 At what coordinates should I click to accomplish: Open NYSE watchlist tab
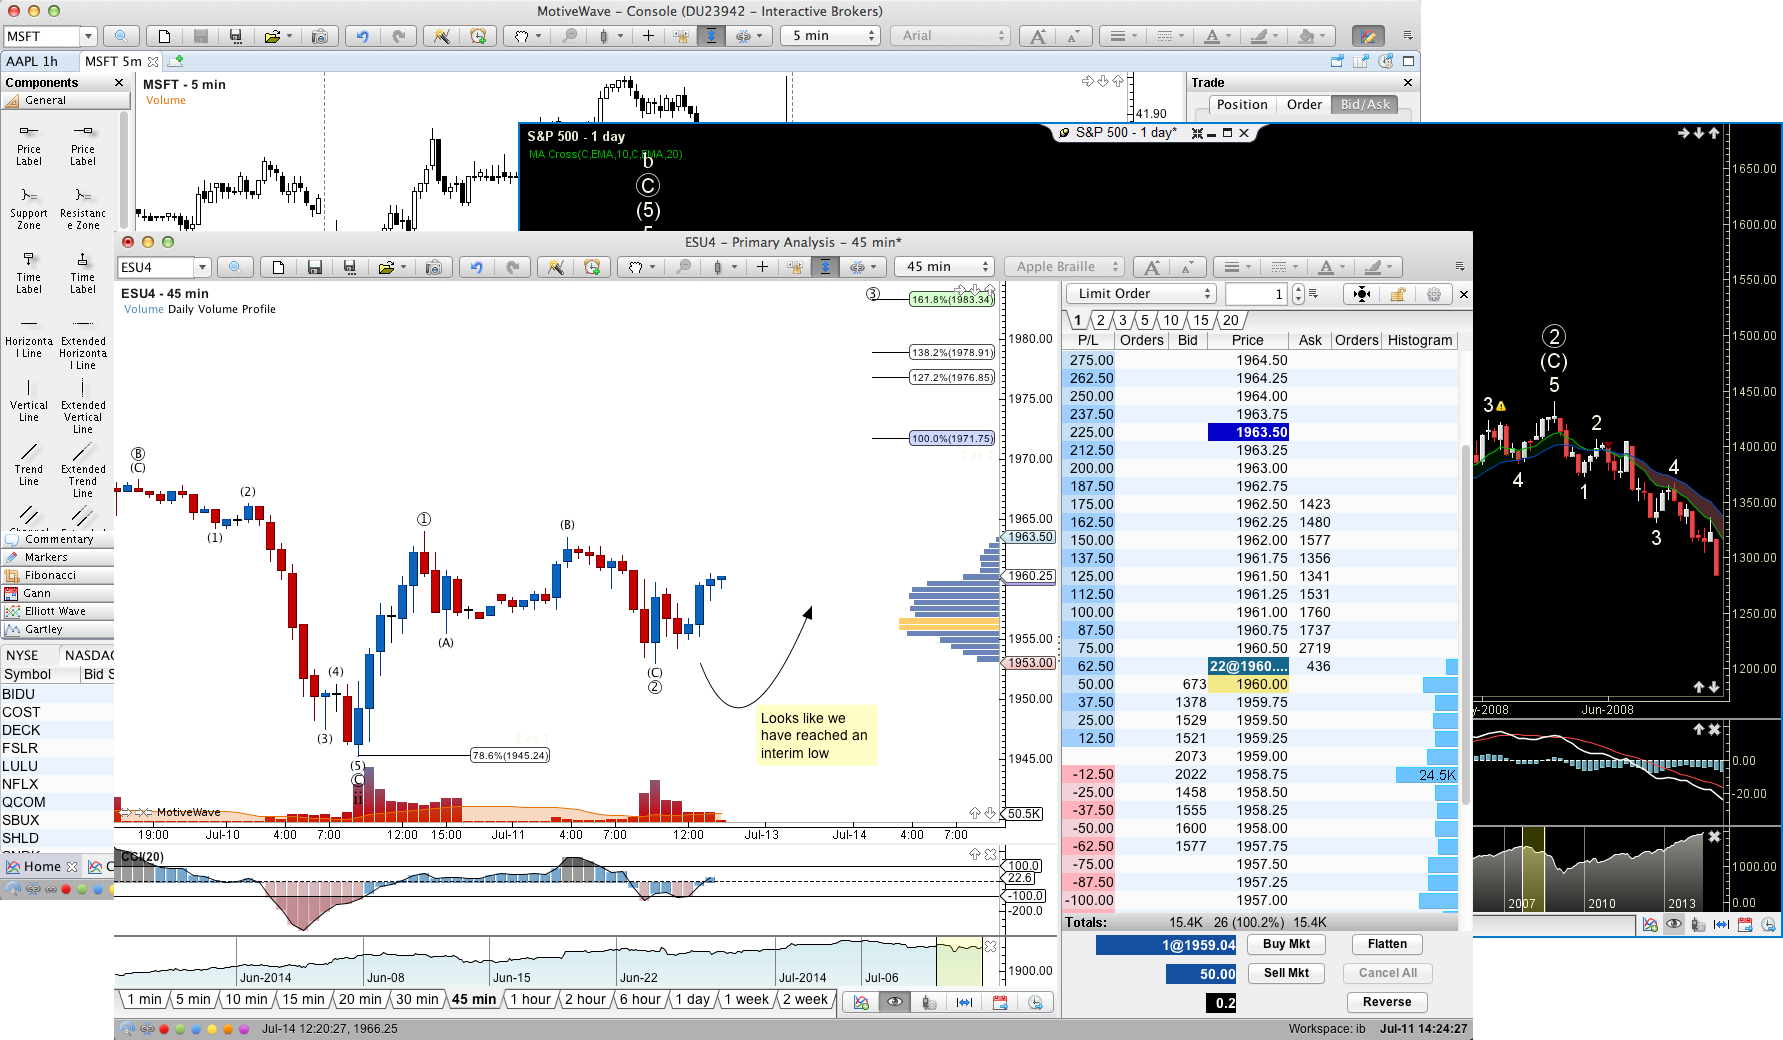click(22, 655)
